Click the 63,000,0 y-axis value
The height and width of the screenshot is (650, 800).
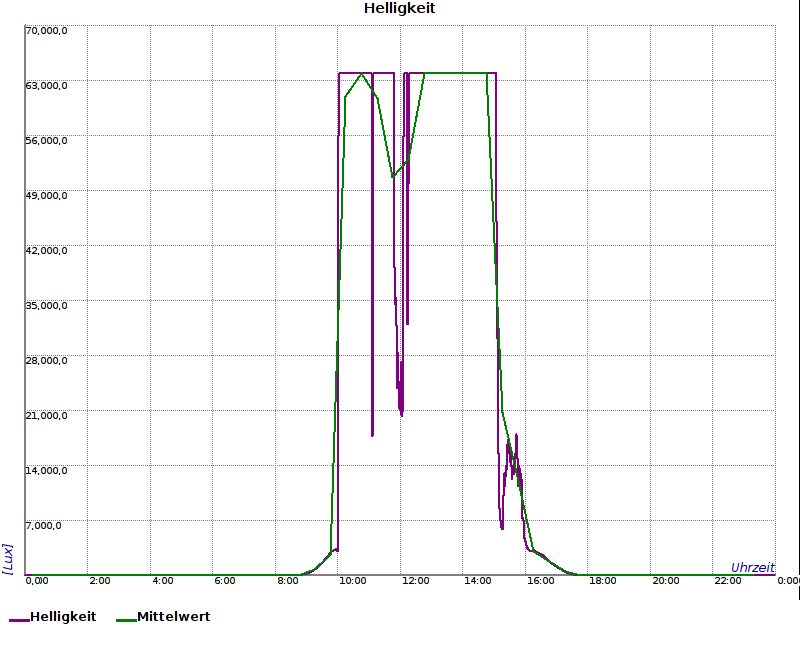(46, 86)
